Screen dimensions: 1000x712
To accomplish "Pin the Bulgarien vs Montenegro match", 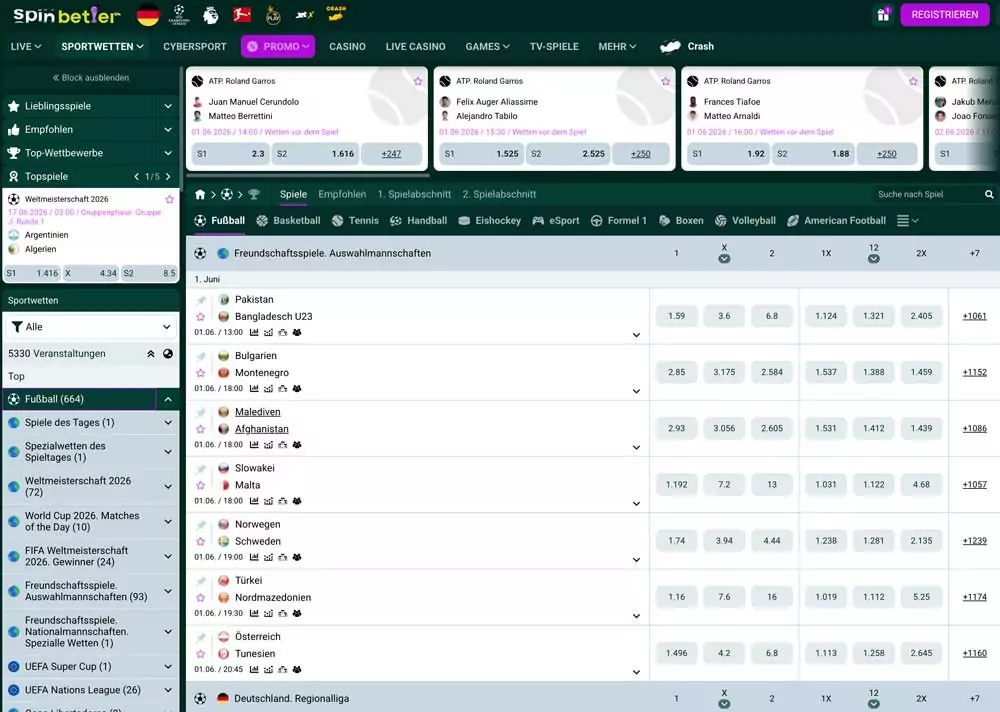I will coord(201,356).
